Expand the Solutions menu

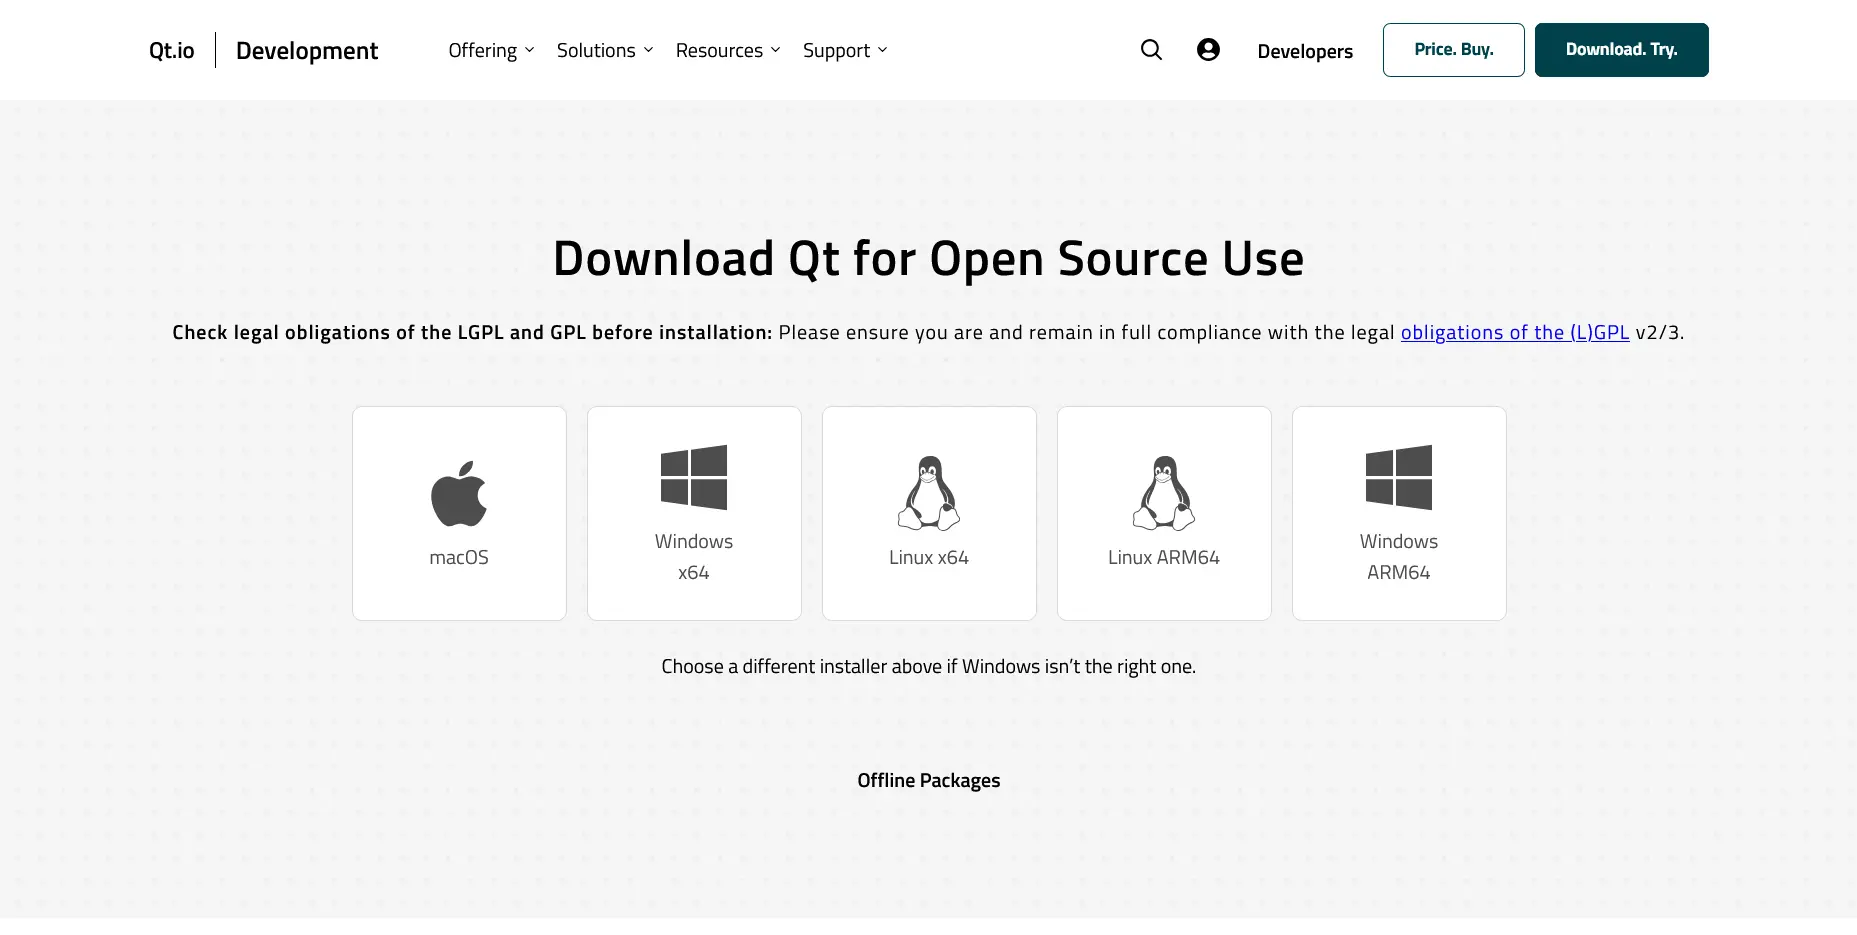pyautogui.click(x=605, y=50)
